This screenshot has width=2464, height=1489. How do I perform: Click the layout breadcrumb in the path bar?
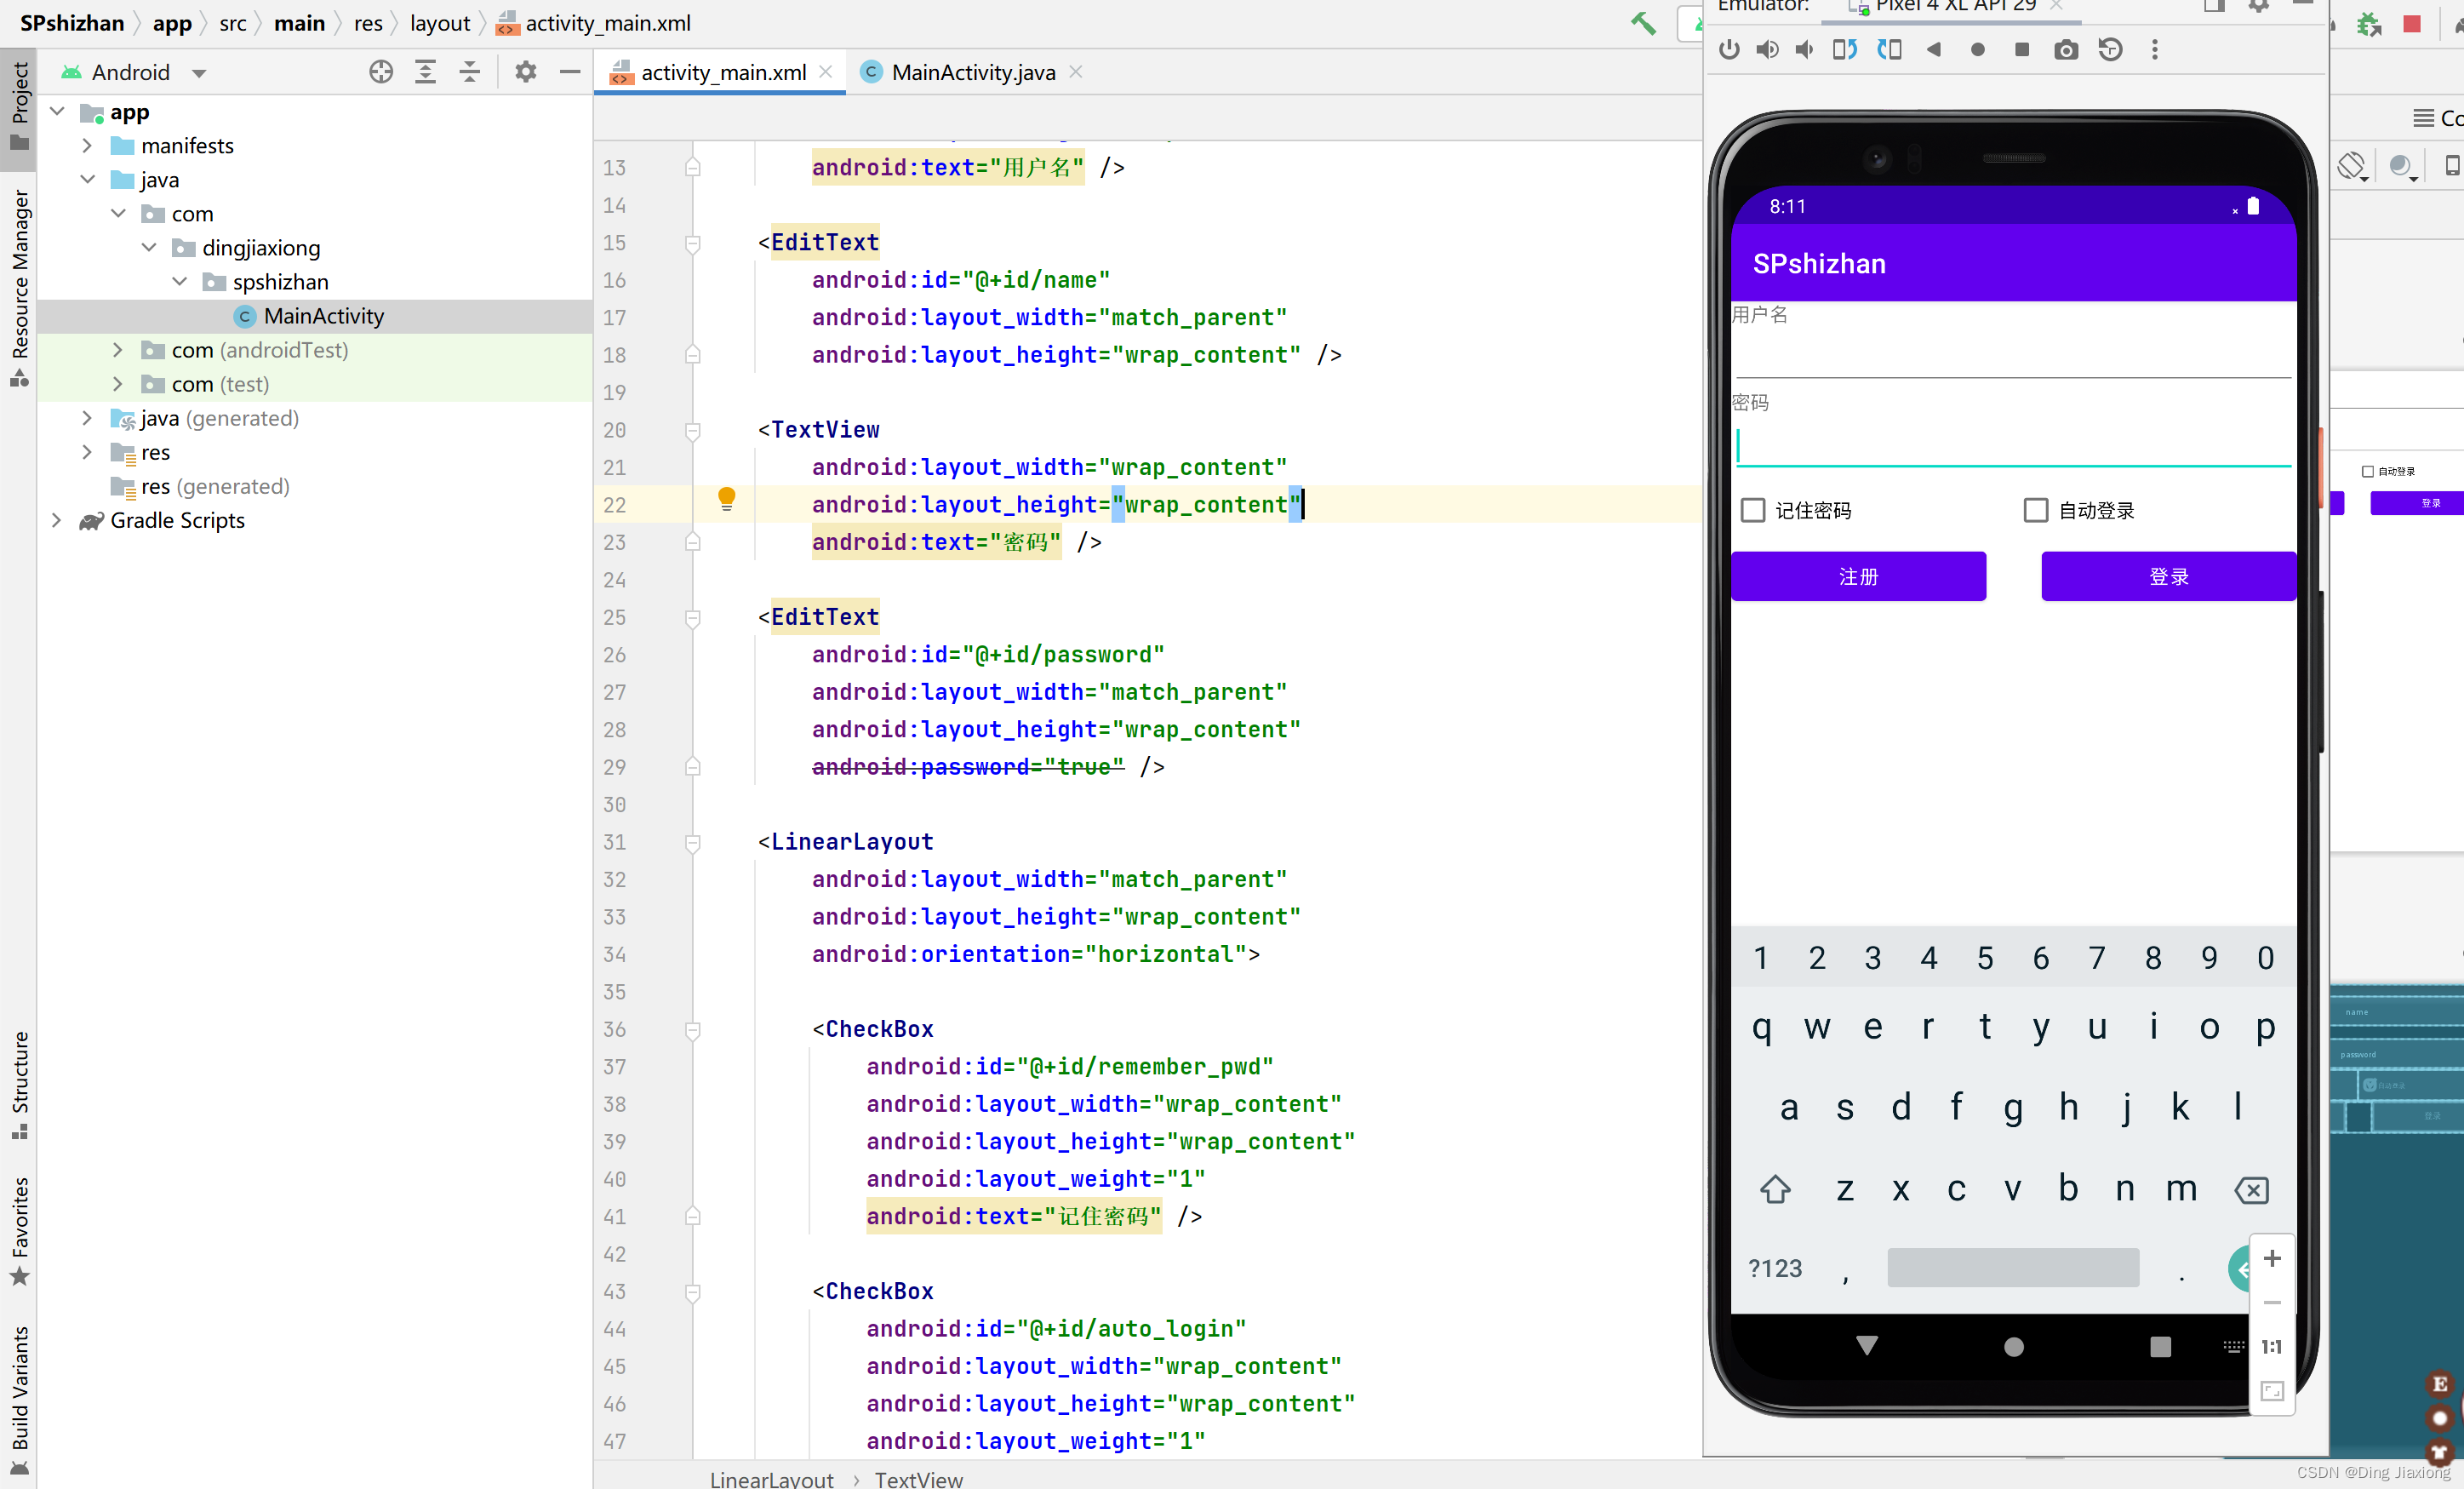[x=440, y=23]
